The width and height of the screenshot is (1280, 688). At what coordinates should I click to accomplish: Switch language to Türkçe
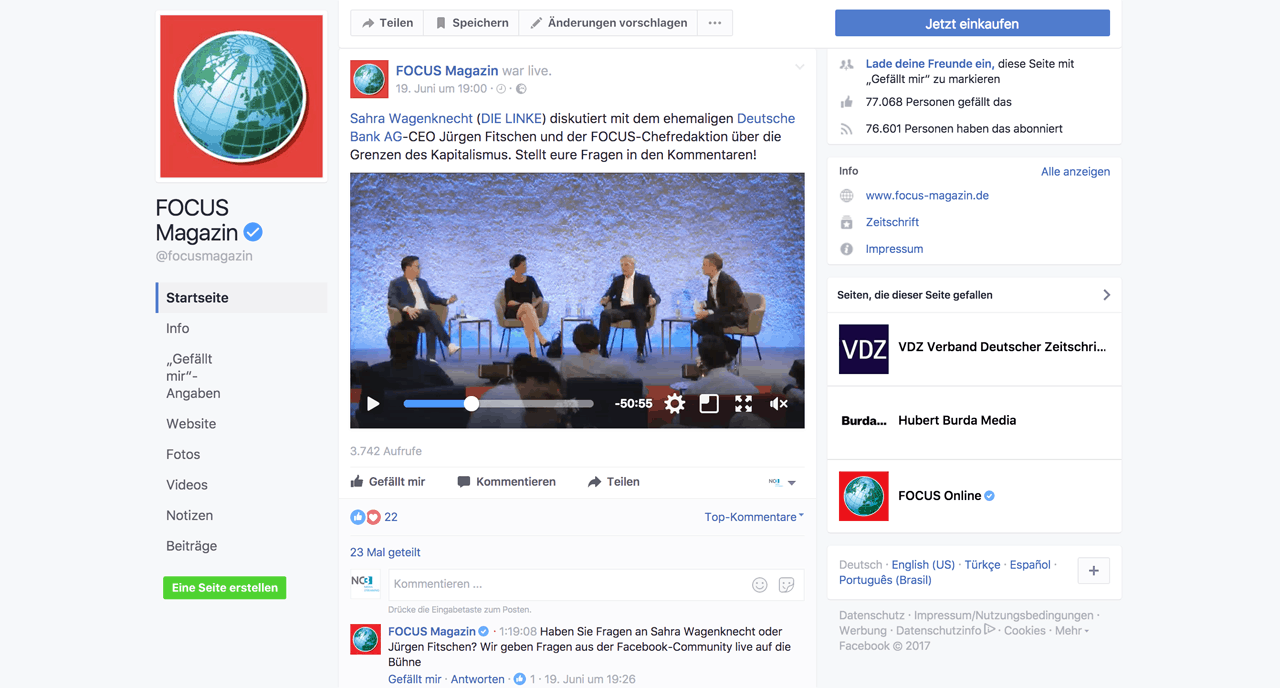tap(982, 564)
